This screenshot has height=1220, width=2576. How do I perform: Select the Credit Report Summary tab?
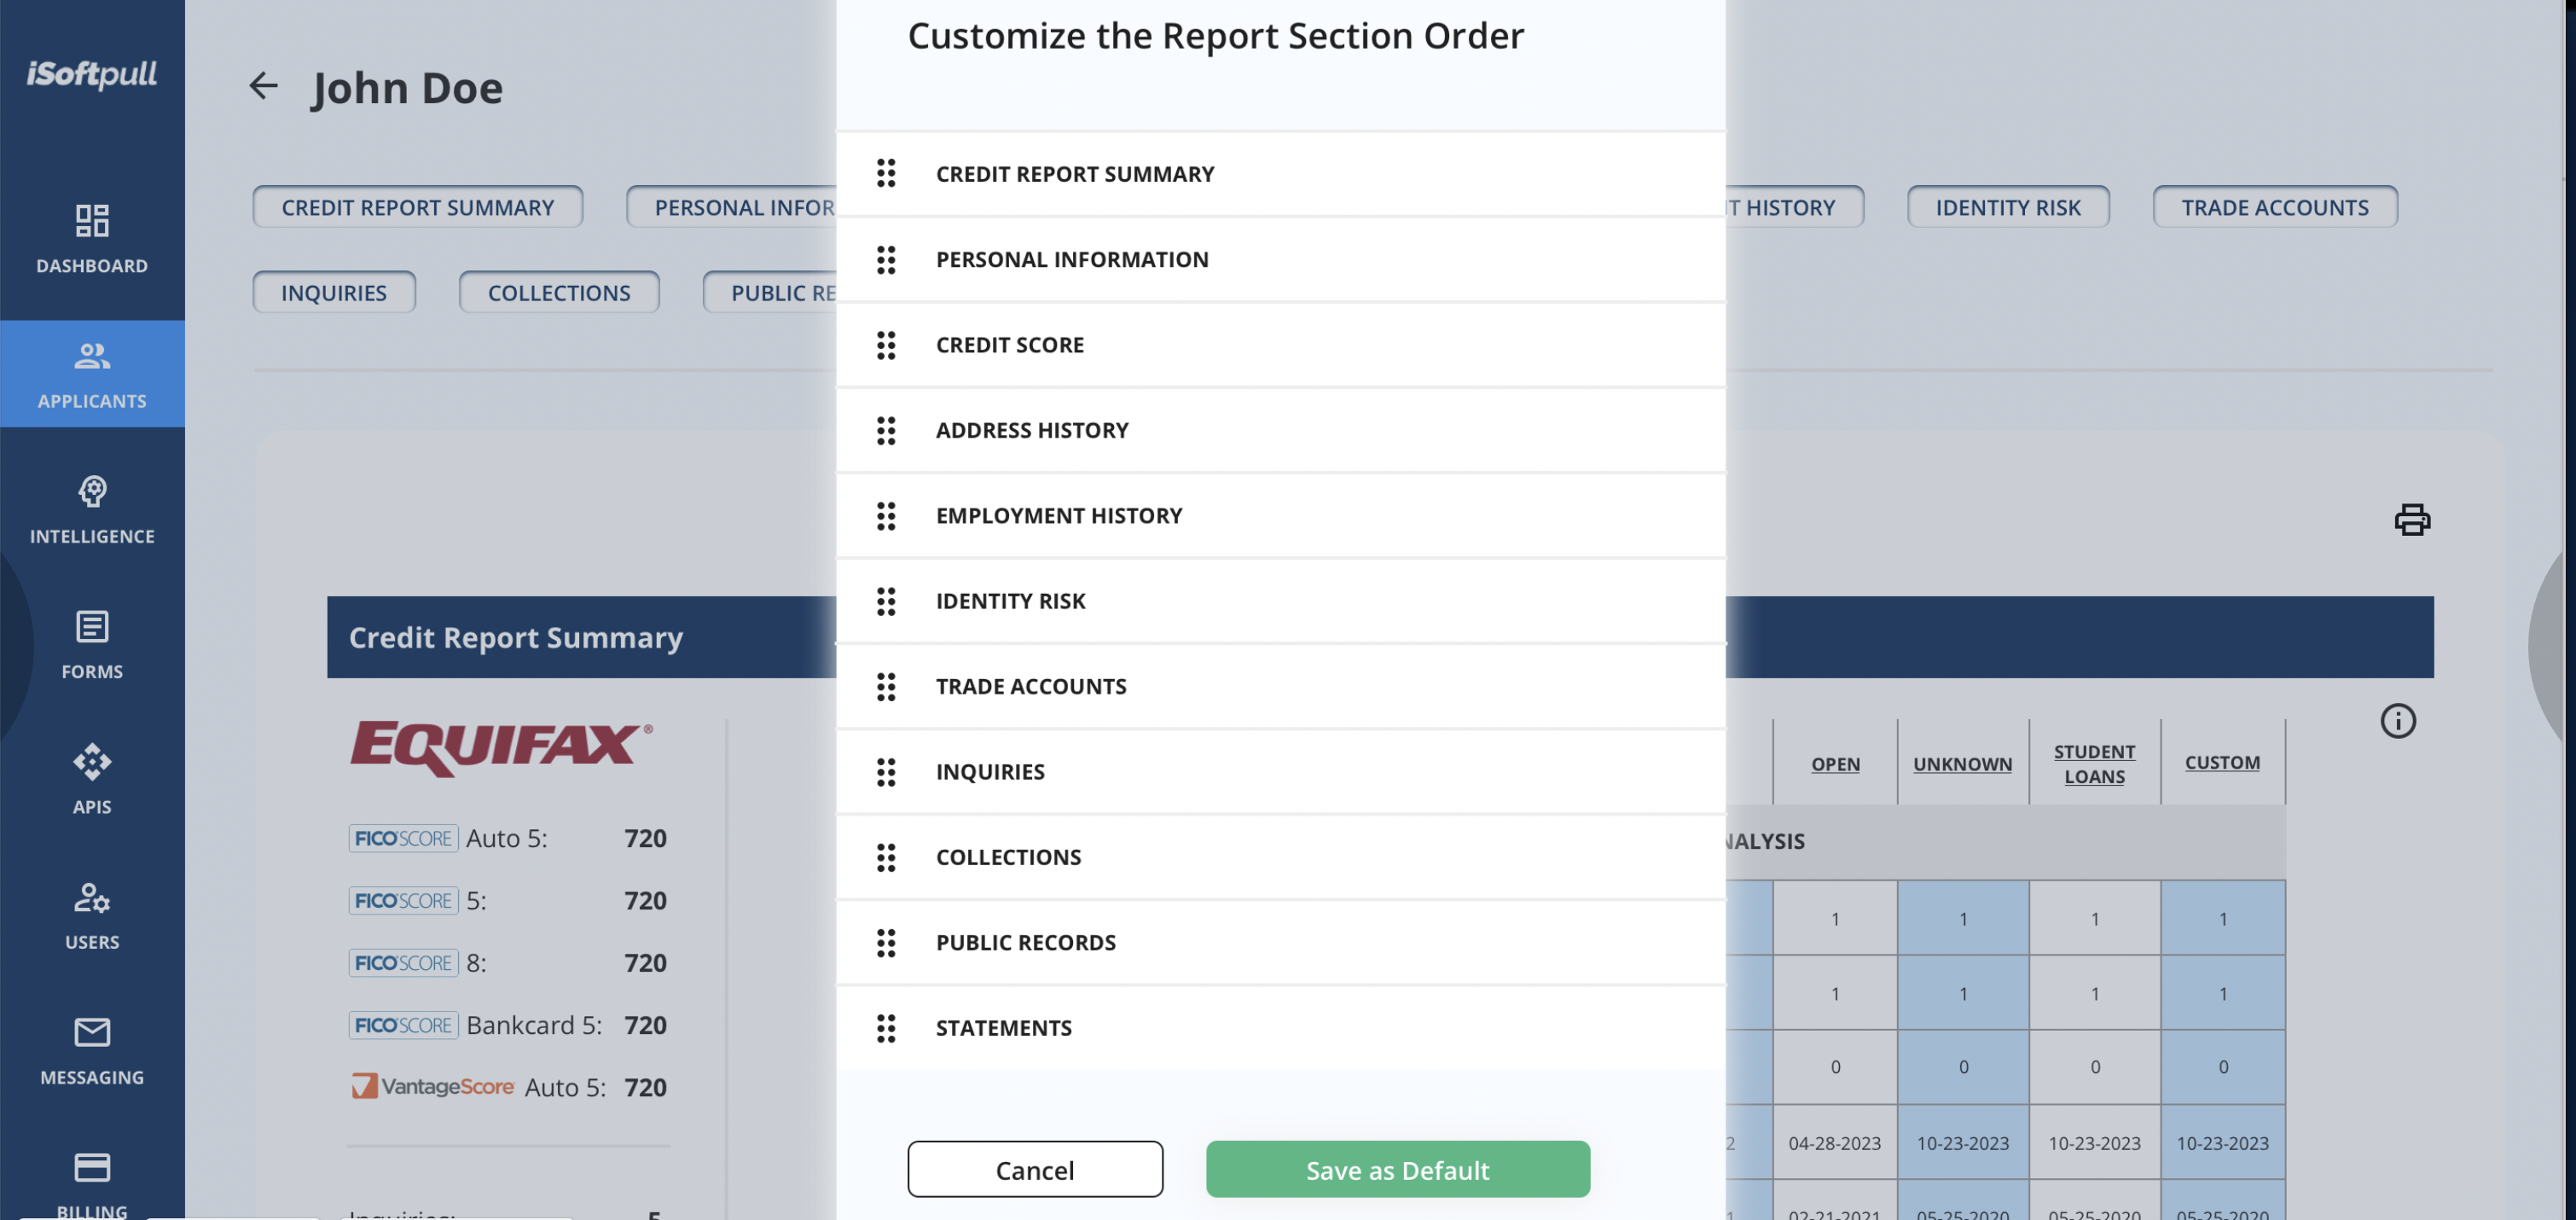417,206
